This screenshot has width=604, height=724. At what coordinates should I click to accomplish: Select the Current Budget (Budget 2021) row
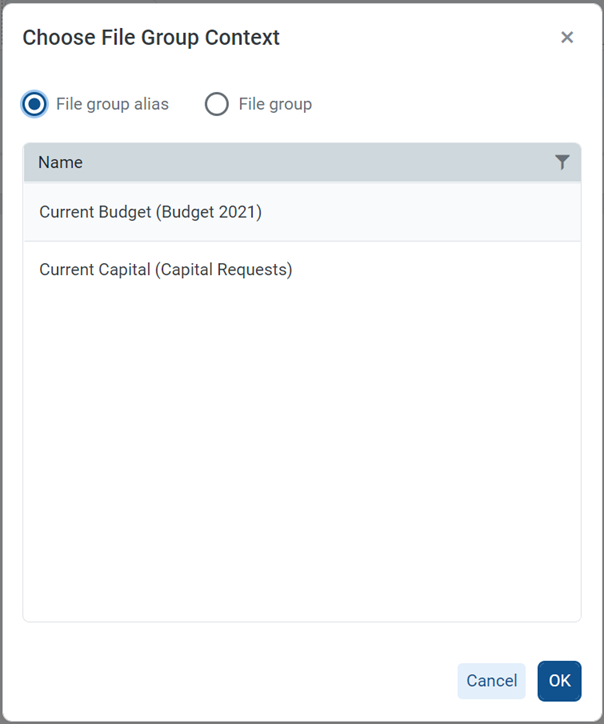point(150,212)
